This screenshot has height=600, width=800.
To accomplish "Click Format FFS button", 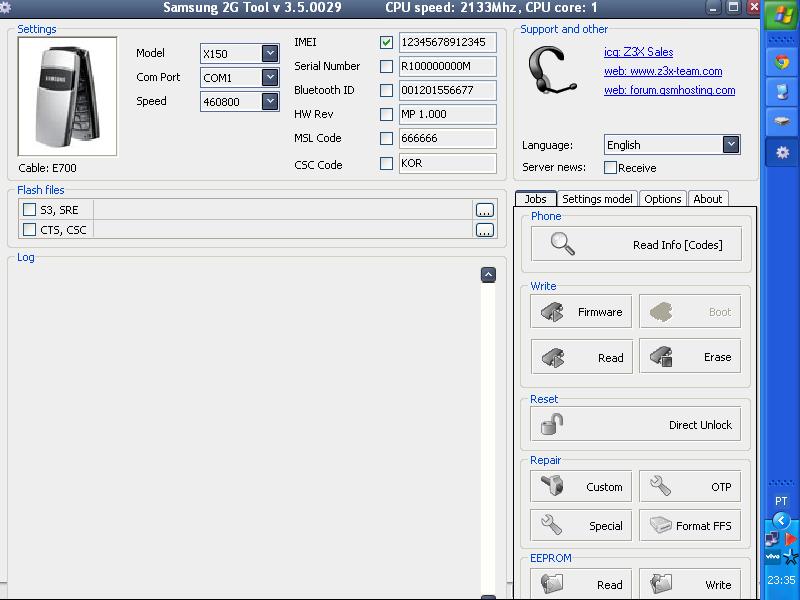I will [690, 525].
